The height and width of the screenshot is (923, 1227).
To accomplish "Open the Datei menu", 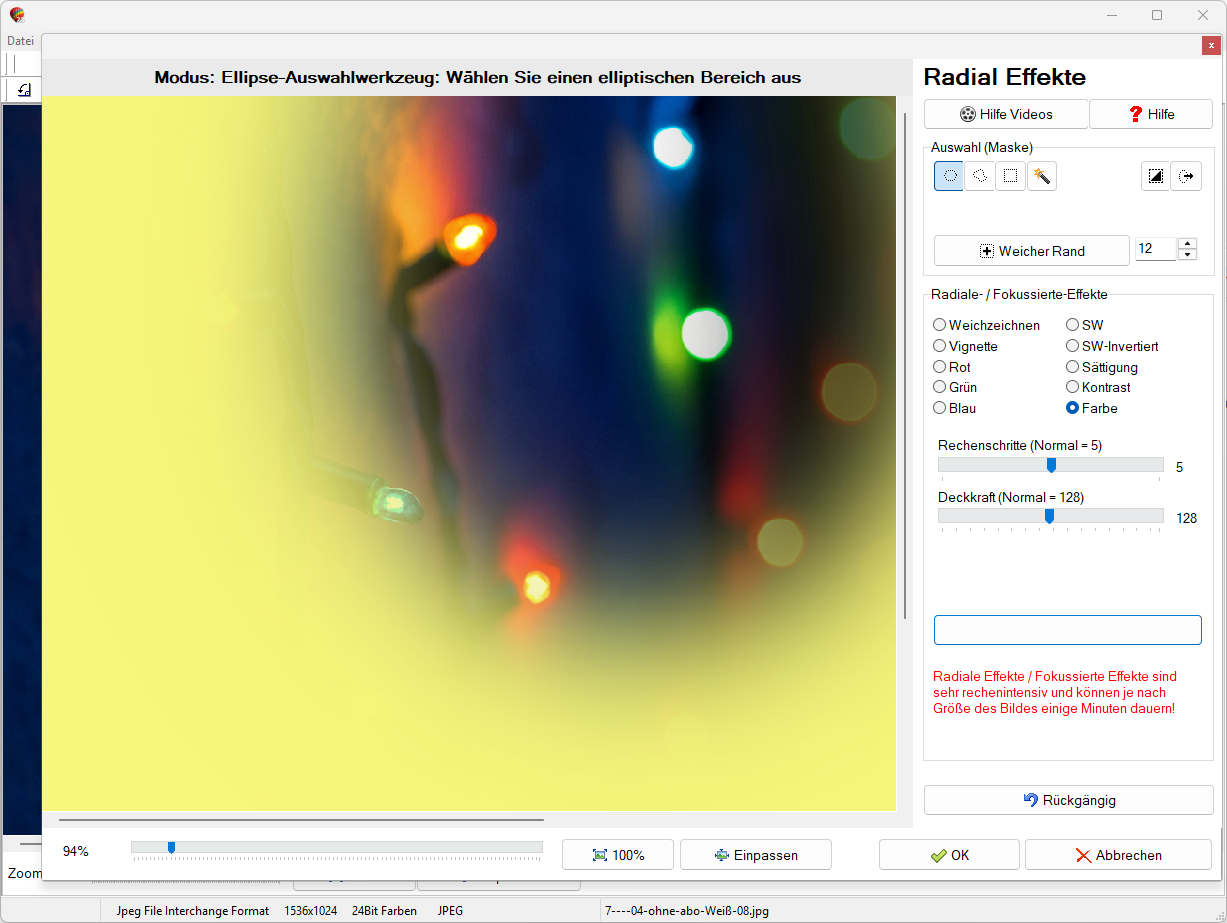I will pos(20,41).
